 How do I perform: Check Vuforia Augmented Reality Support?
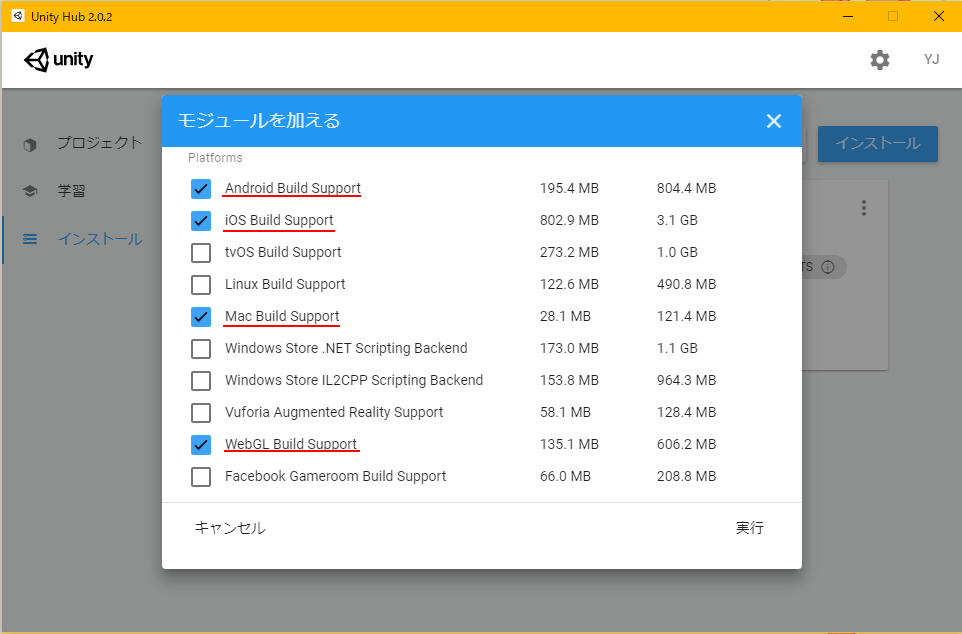[201, 412]
